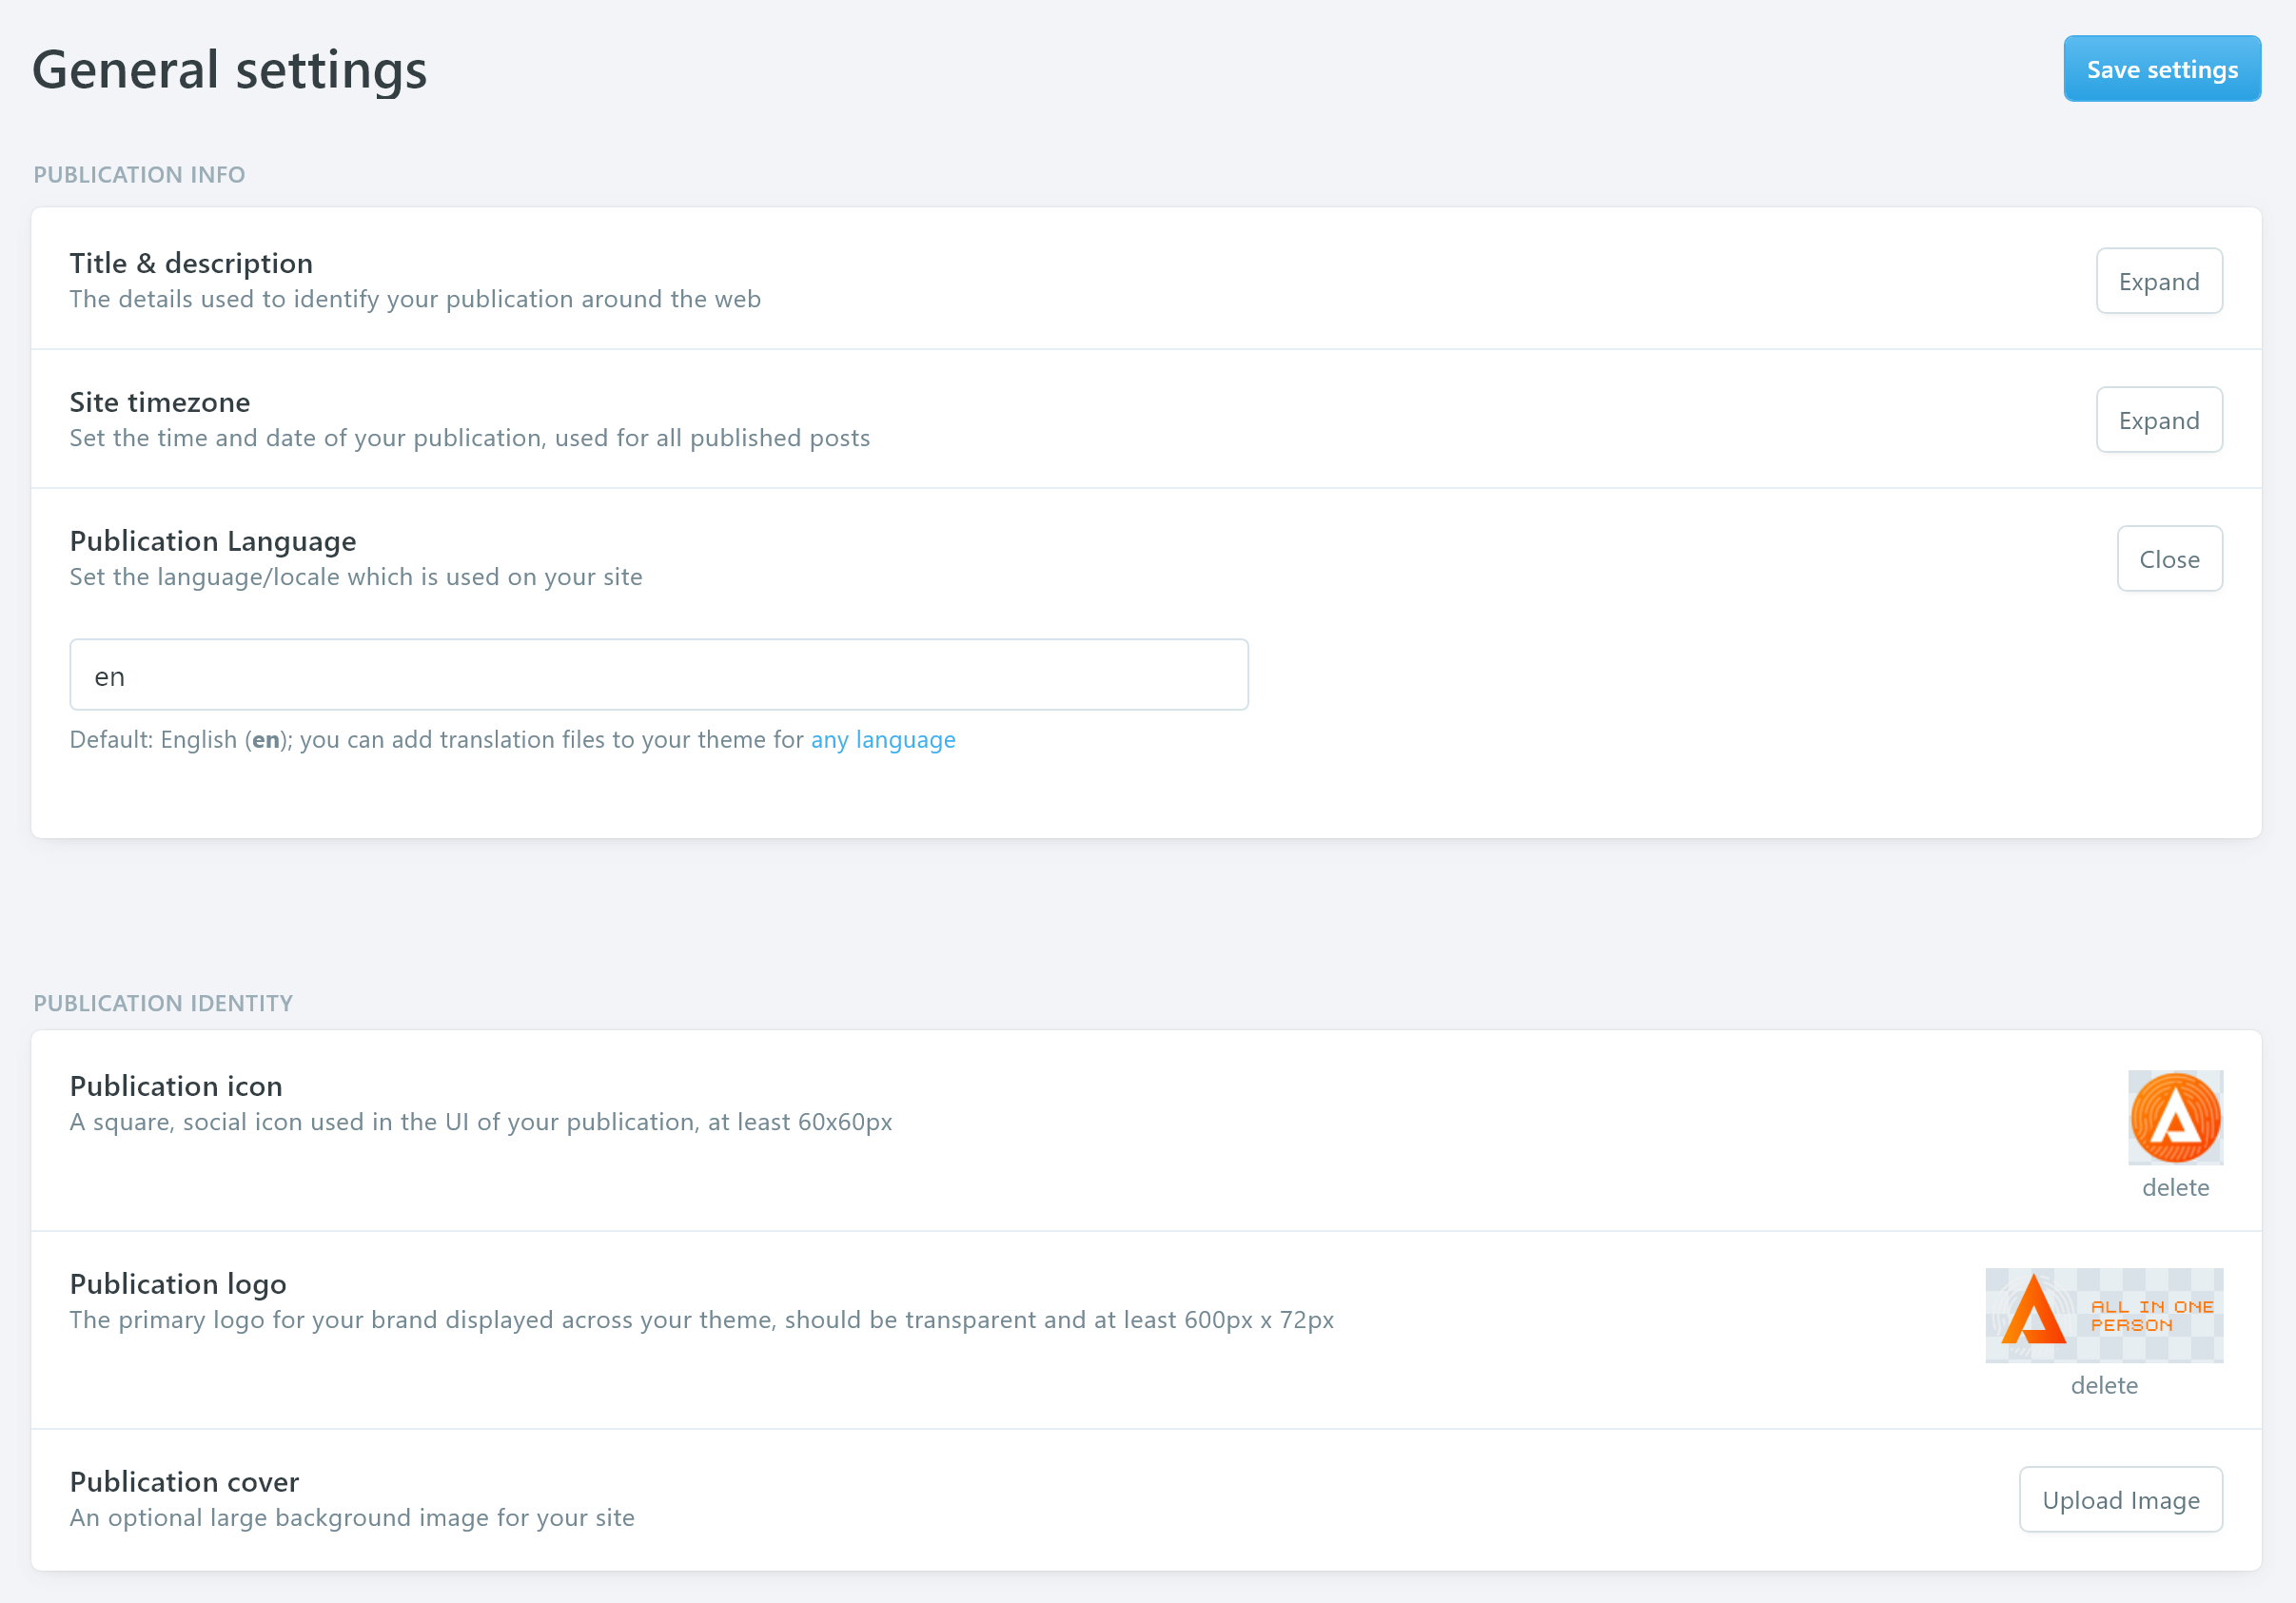2296x1603 pixels.
Task: Click the PUBLICATION INFO section label
Action: tap(139, 175)
